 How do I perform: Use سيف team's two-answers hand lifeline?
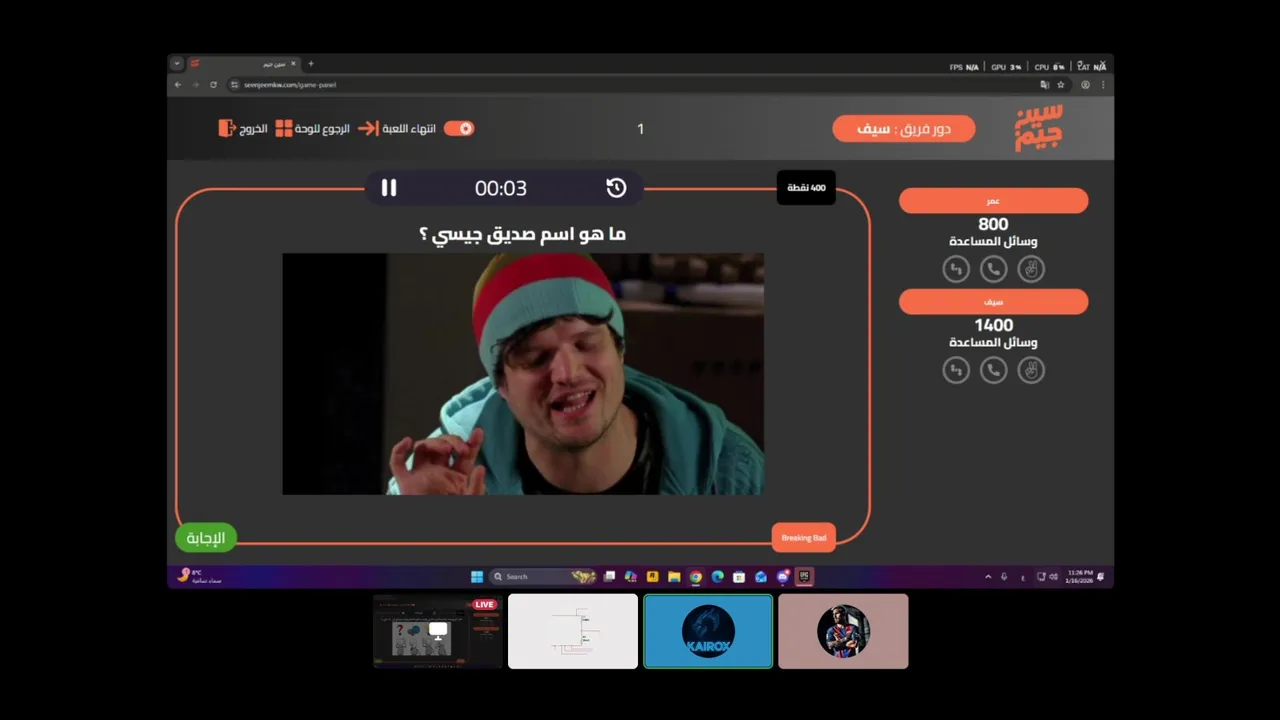1031,370
